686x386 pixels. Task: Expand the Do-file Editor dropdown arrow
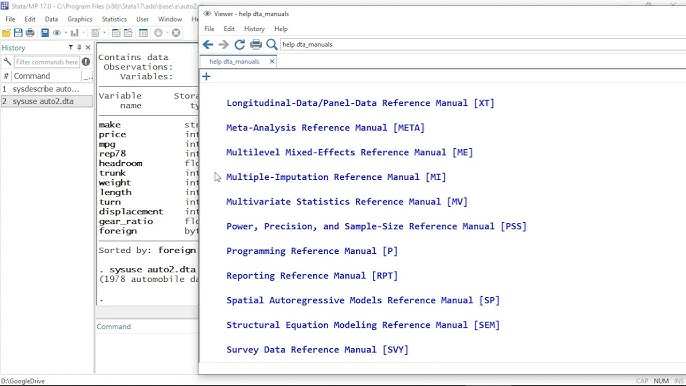tap(104, 33)
